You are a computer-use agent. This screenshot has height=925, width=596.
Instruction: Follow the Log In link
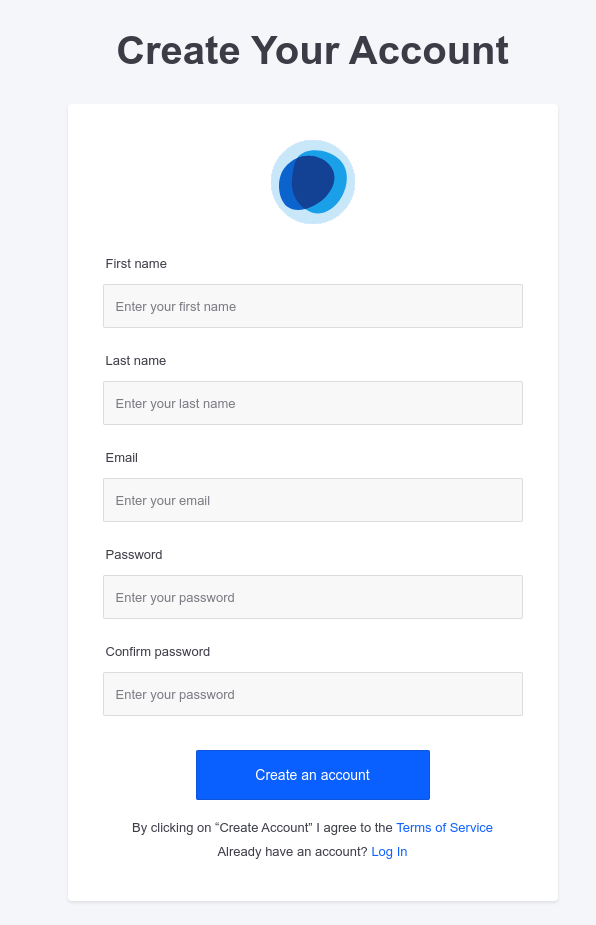(389, 852)
